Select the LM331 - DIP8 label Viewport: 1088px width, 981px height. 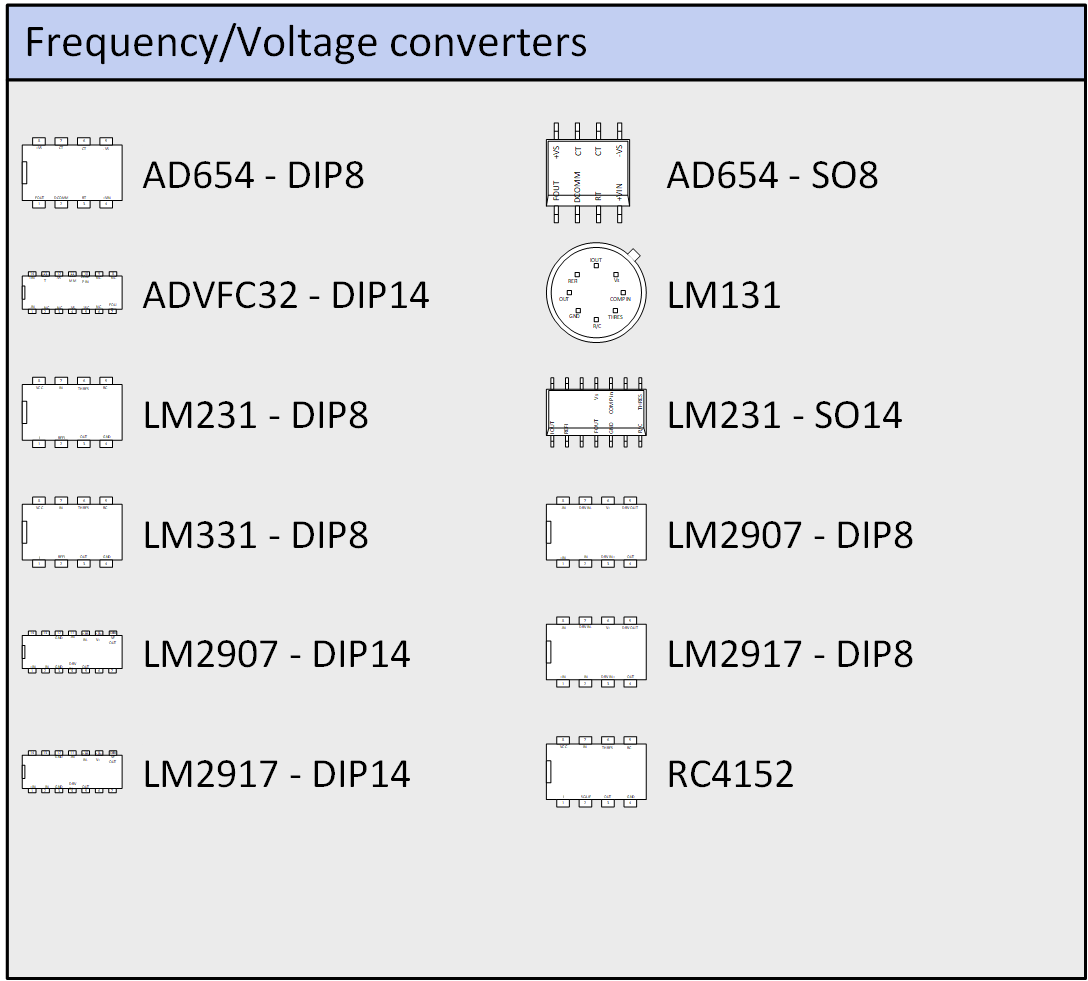[x=256, y=535]
